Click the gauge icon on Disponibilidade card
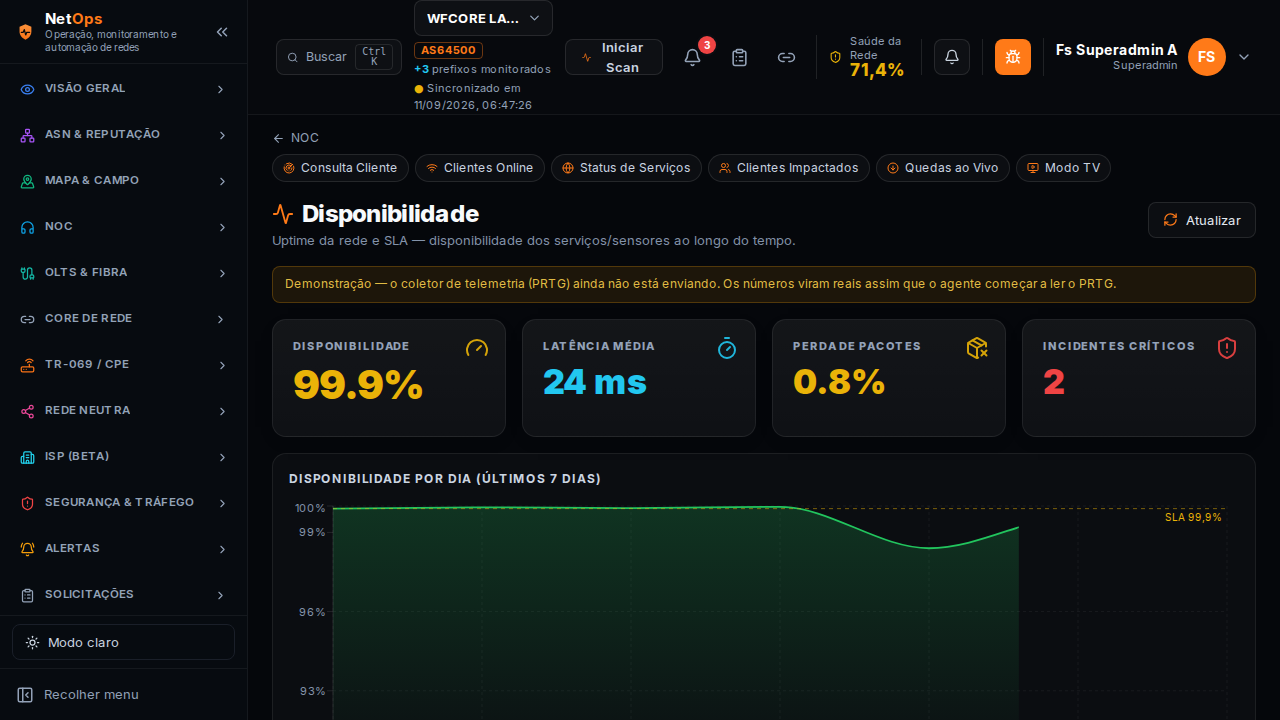This screenshot has height=720, width=1280. click(x=477, y=348)
